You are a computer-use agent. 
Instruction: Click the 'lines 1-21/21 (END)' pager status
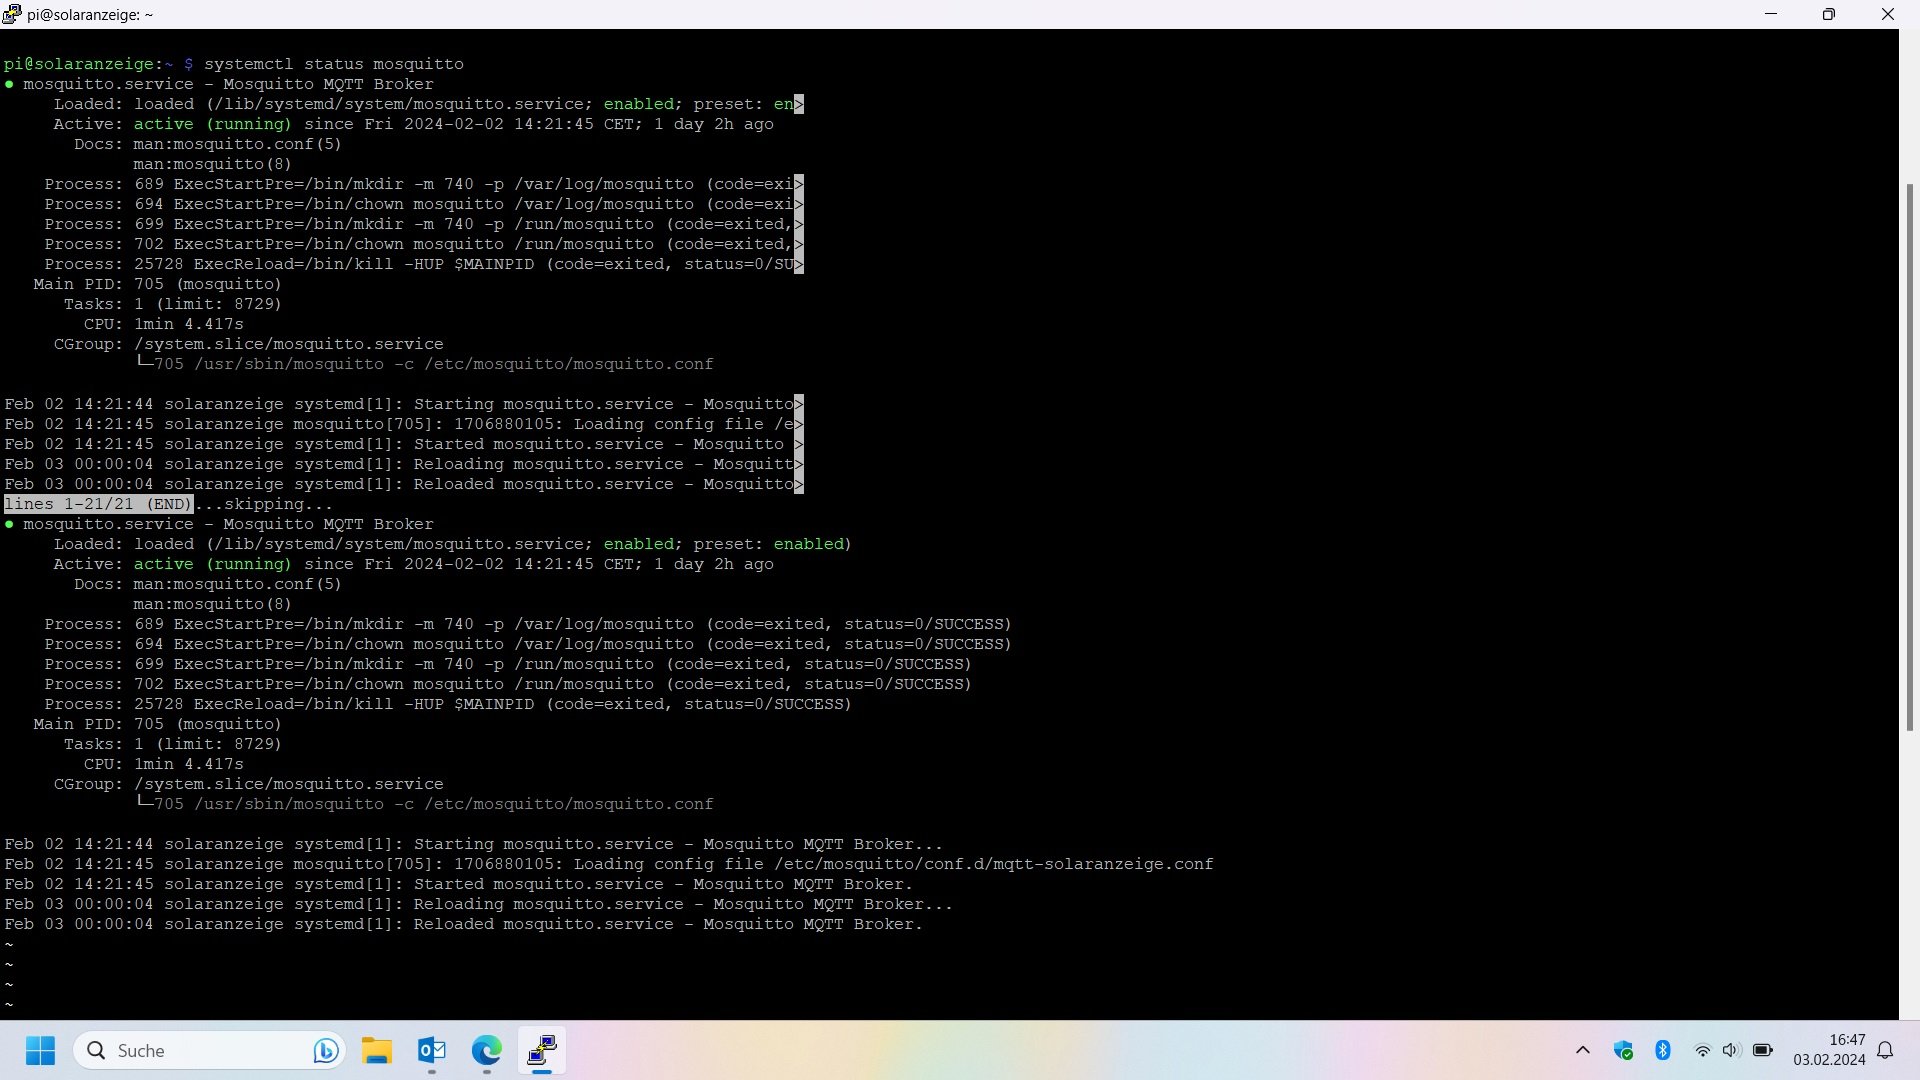coord(98,504)
